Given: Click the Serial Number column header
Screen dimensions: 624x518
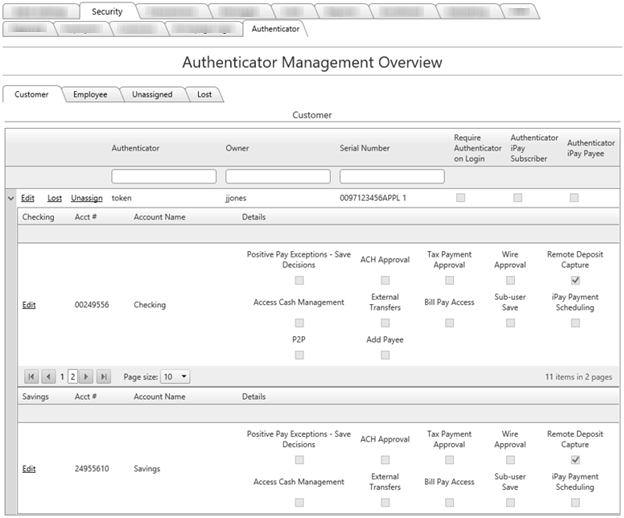Looking at the screenshot, I should (x=365, y=148).
